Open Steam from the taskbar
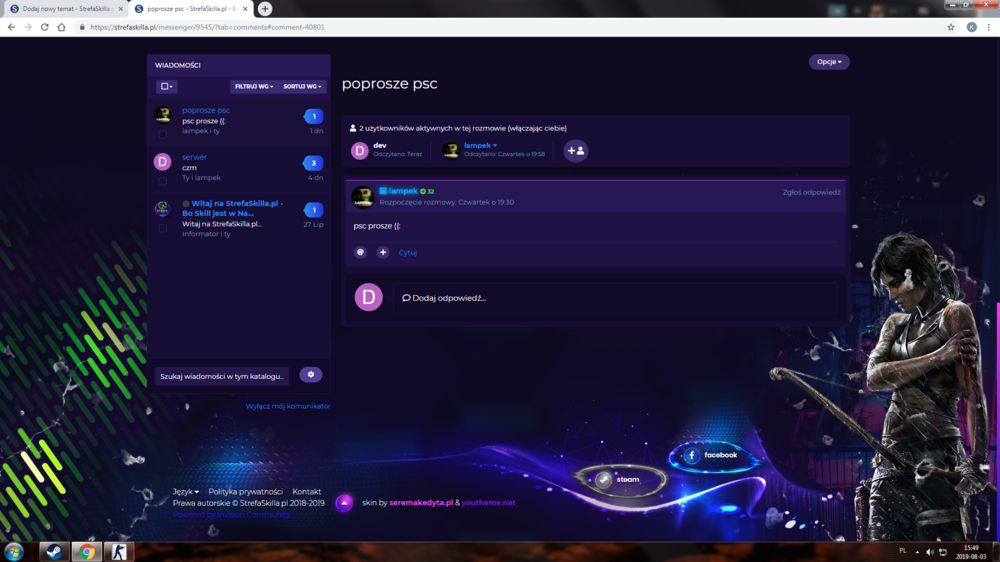1000x562 pixels. (x=54, y=552)
